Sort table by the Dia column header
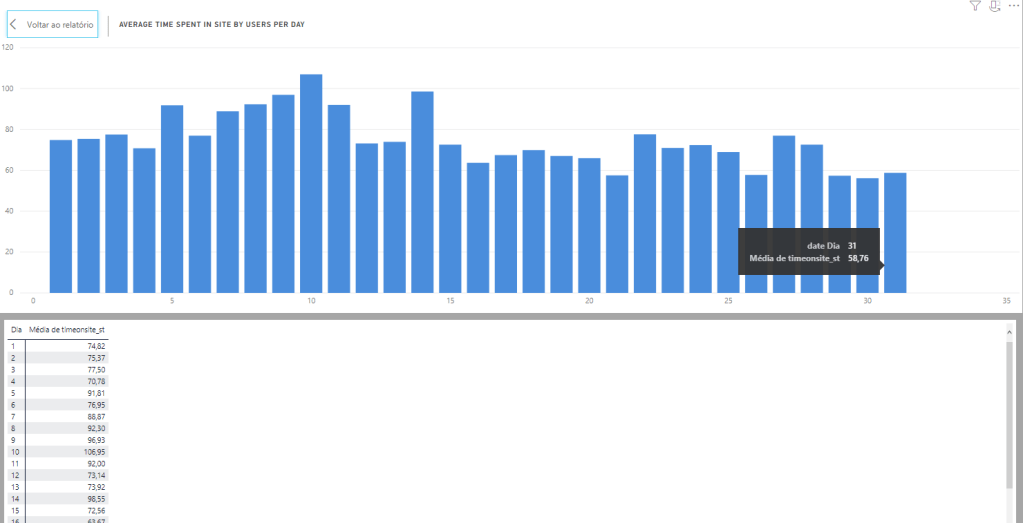This screenshot has height=523, width=1023. [x=16, y=329]
